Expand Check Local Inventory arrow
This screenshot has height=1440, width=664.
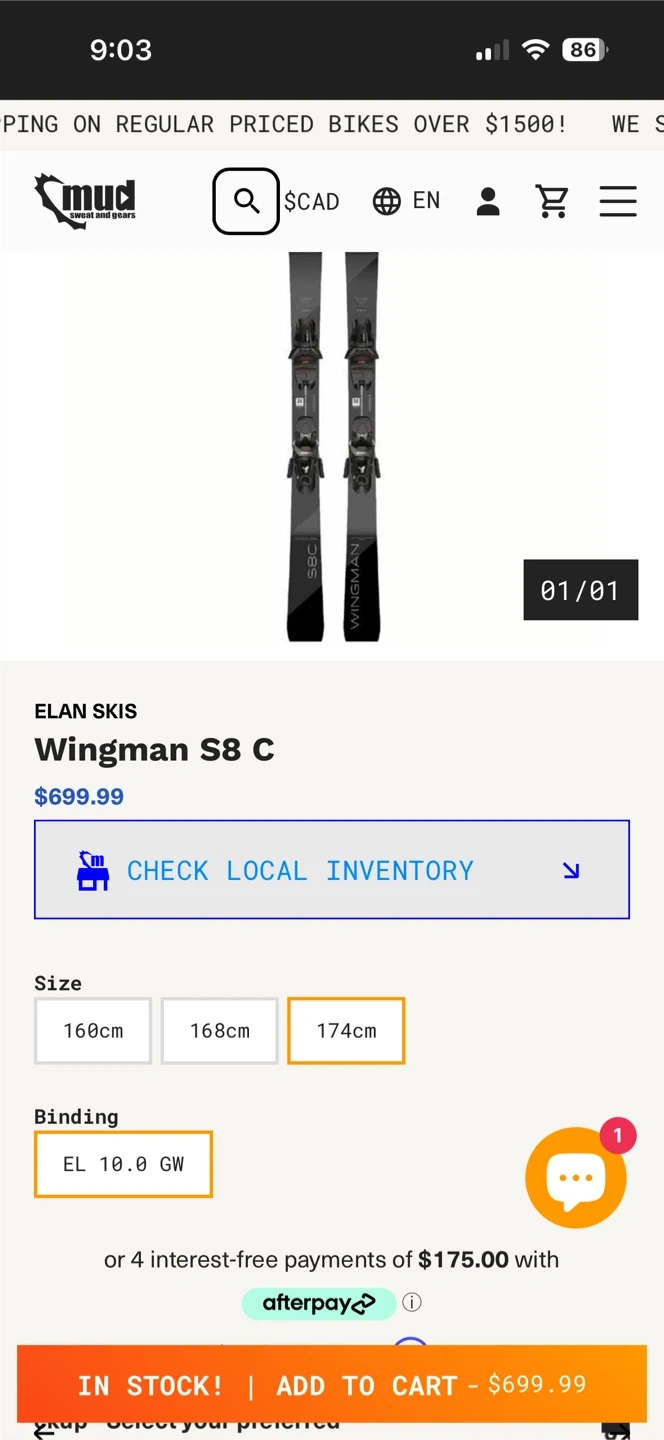click(x=571, y=870)
